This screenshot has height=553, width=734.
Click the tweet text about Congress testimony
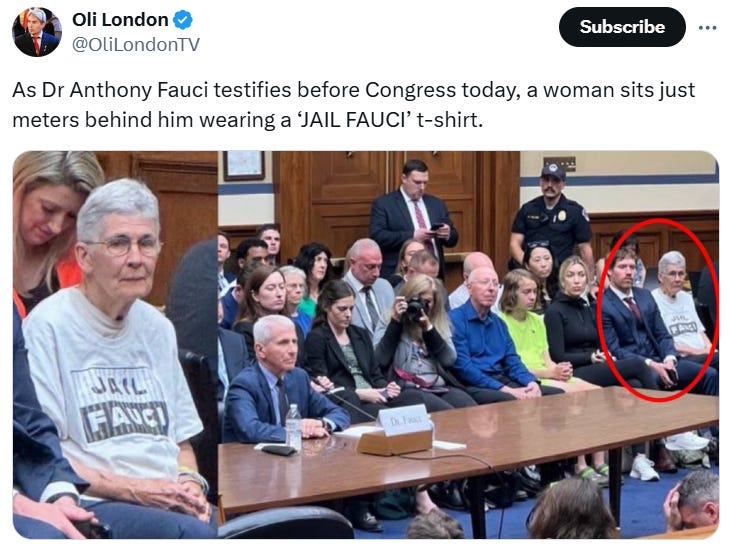point(354,104)
